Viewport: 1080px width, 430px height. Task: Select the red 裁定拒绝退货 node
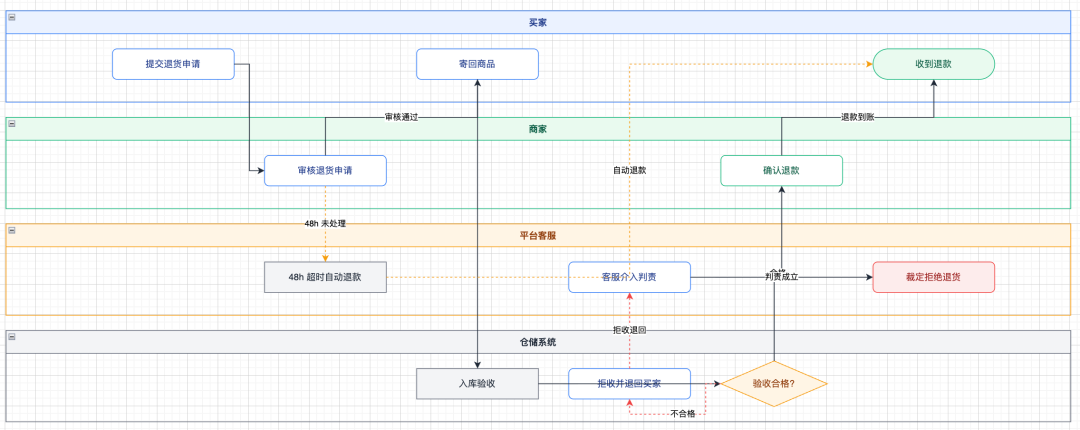tap(934, 277)
